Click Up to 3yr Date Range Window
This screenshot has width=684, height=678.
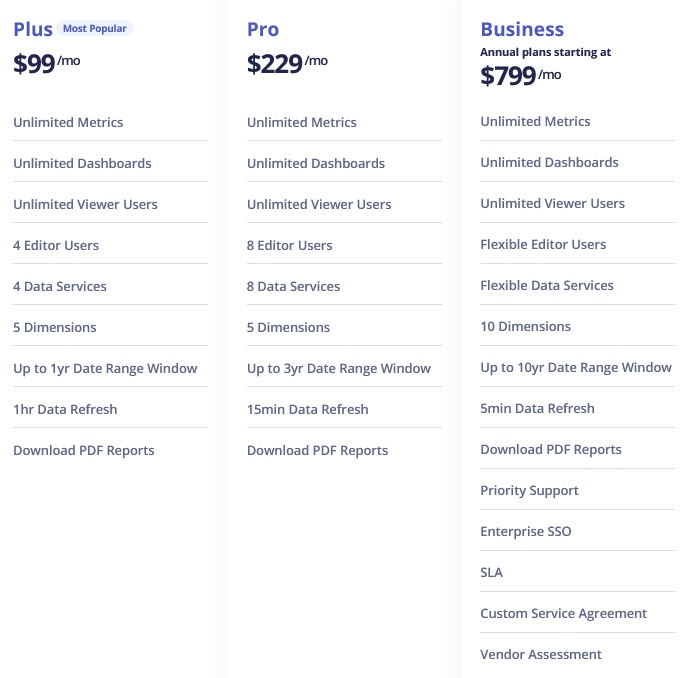click(339, 368)
